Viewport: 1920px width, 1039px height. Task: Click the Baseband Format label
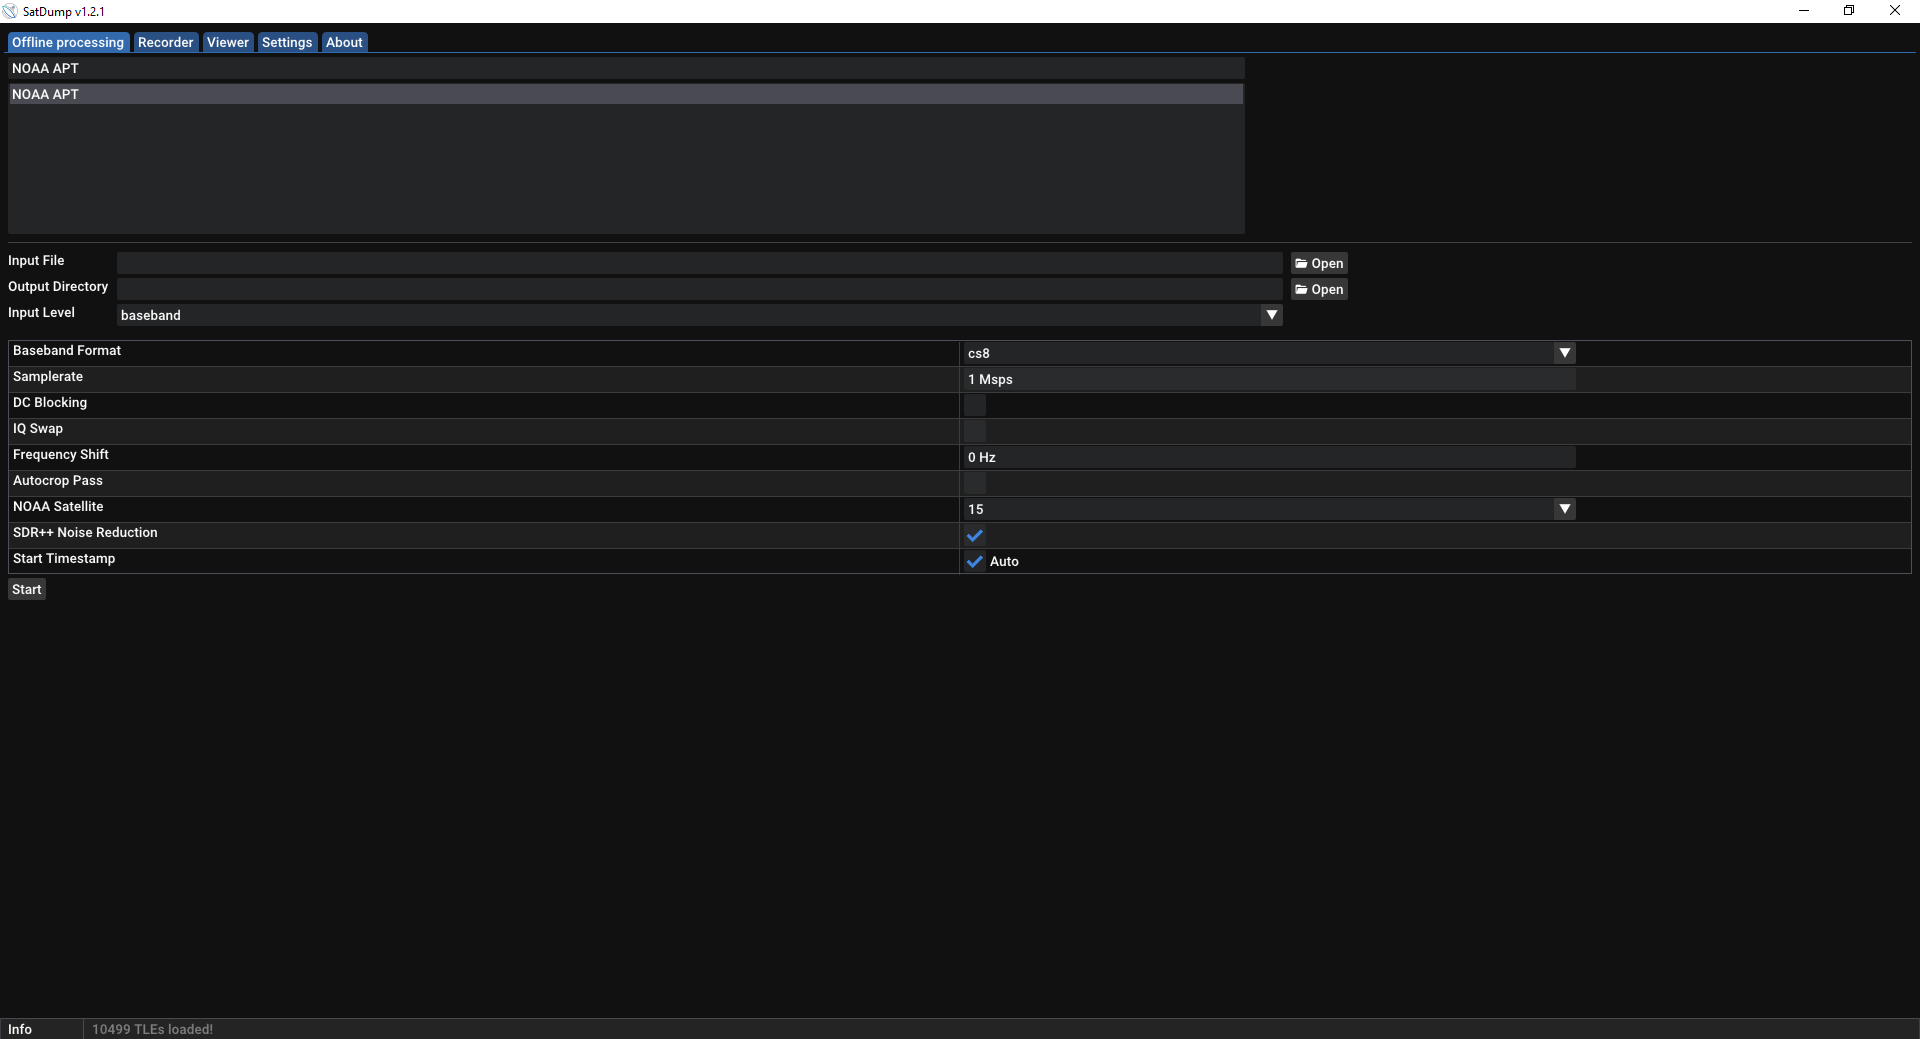67,350
